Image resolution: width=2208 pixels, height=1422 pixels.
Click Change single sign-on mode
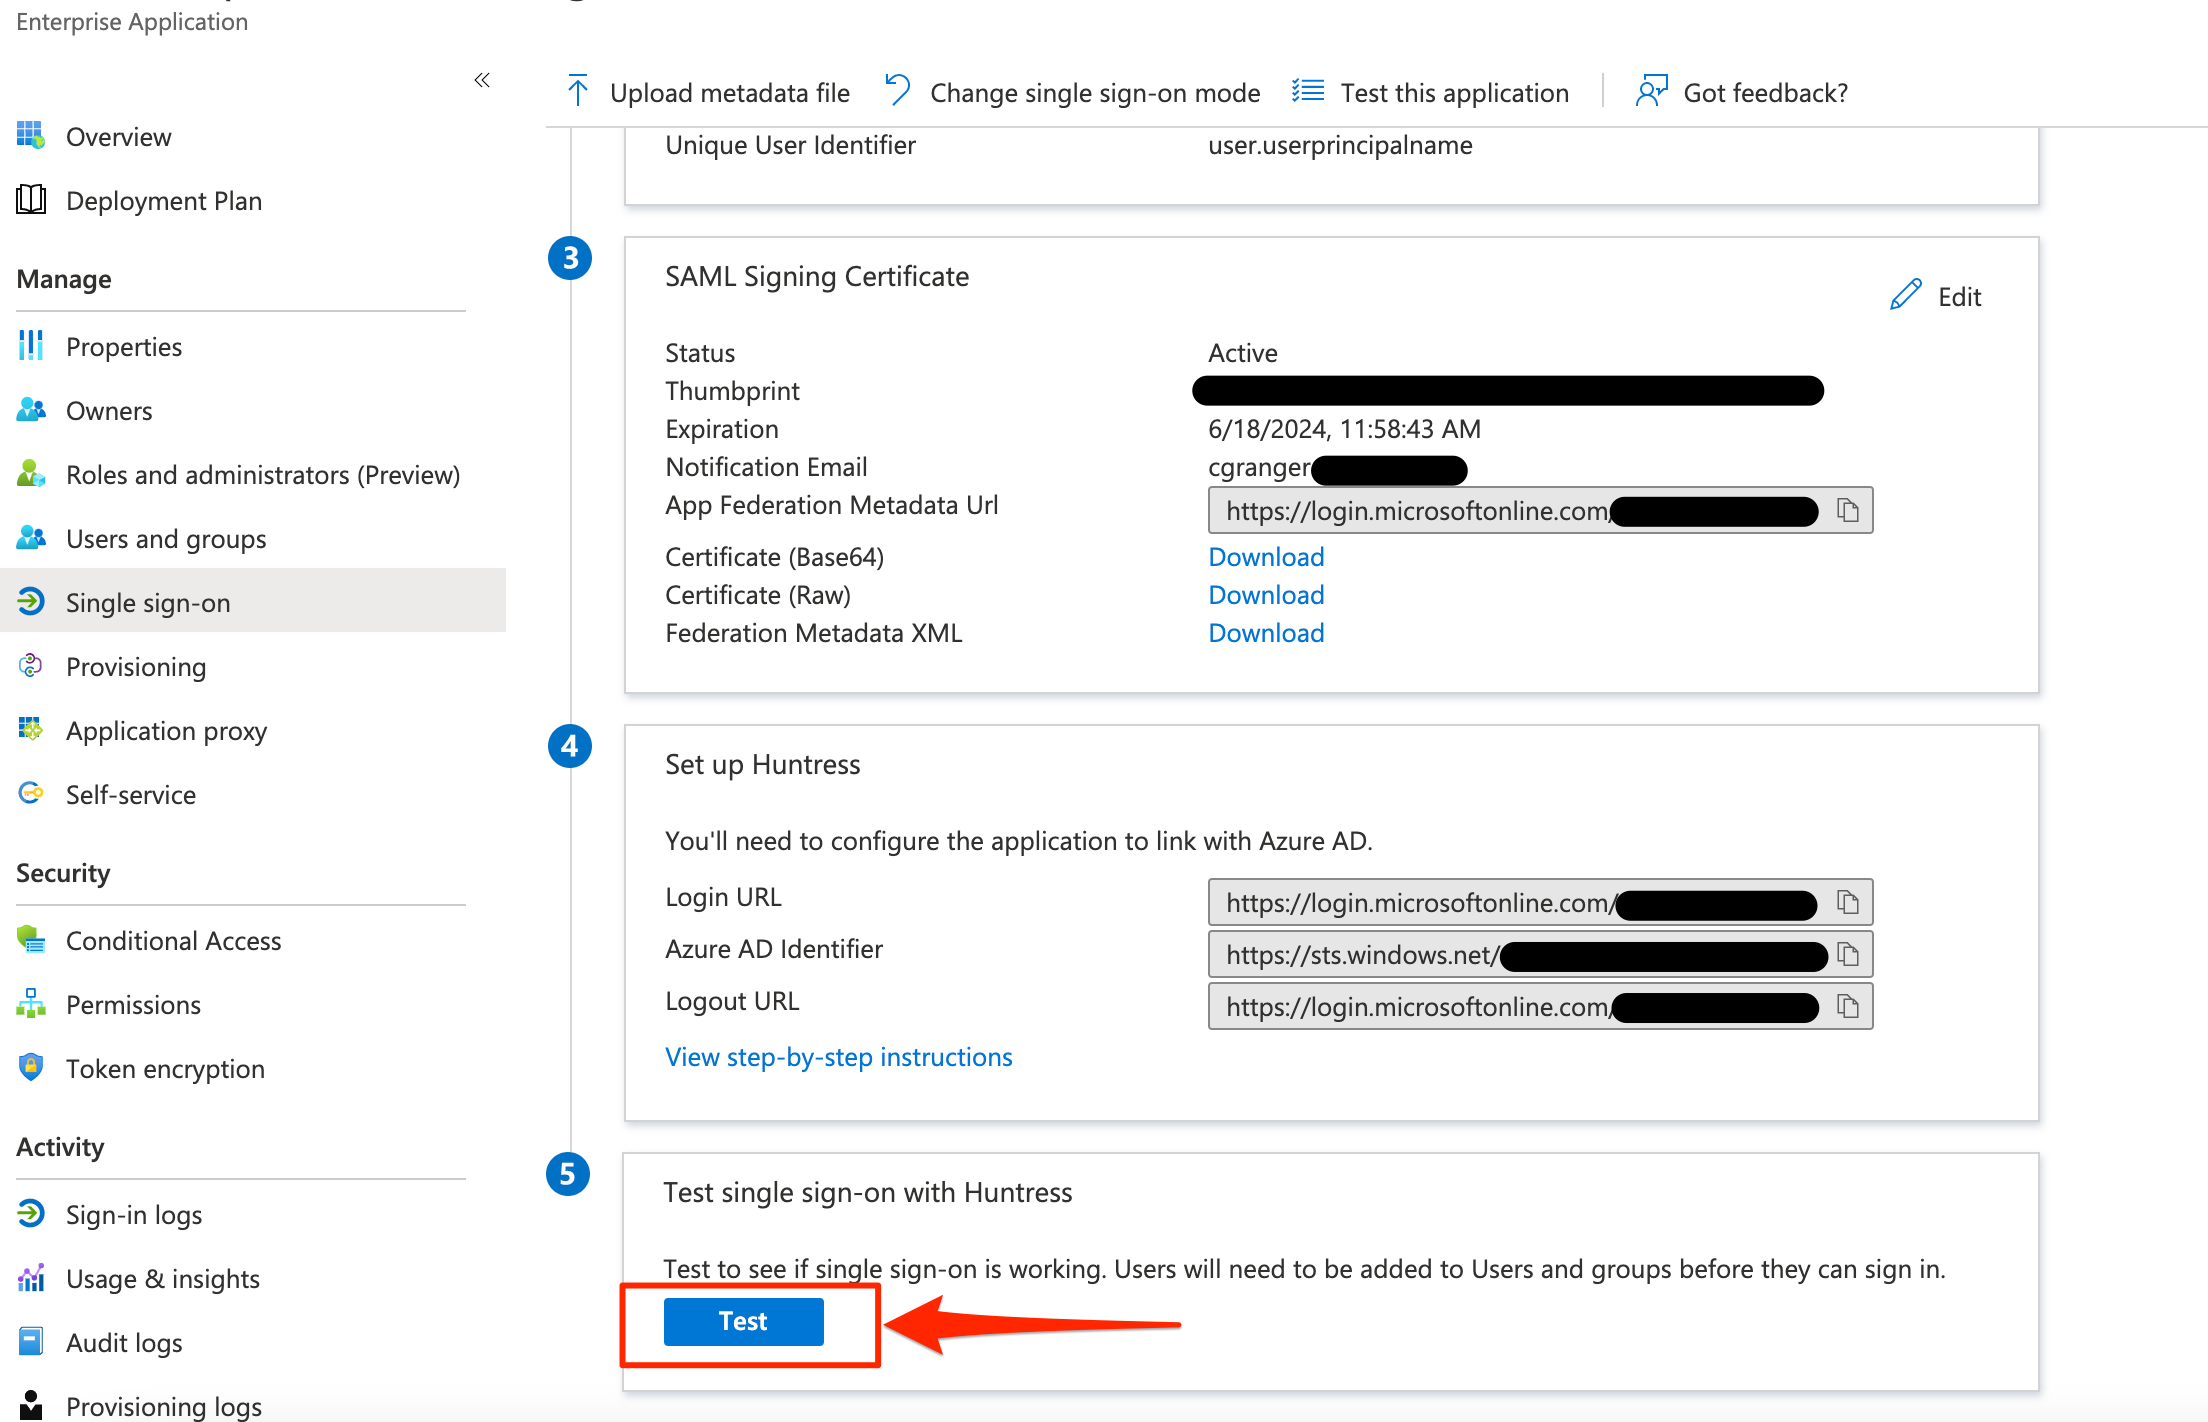pos(1072,92)
